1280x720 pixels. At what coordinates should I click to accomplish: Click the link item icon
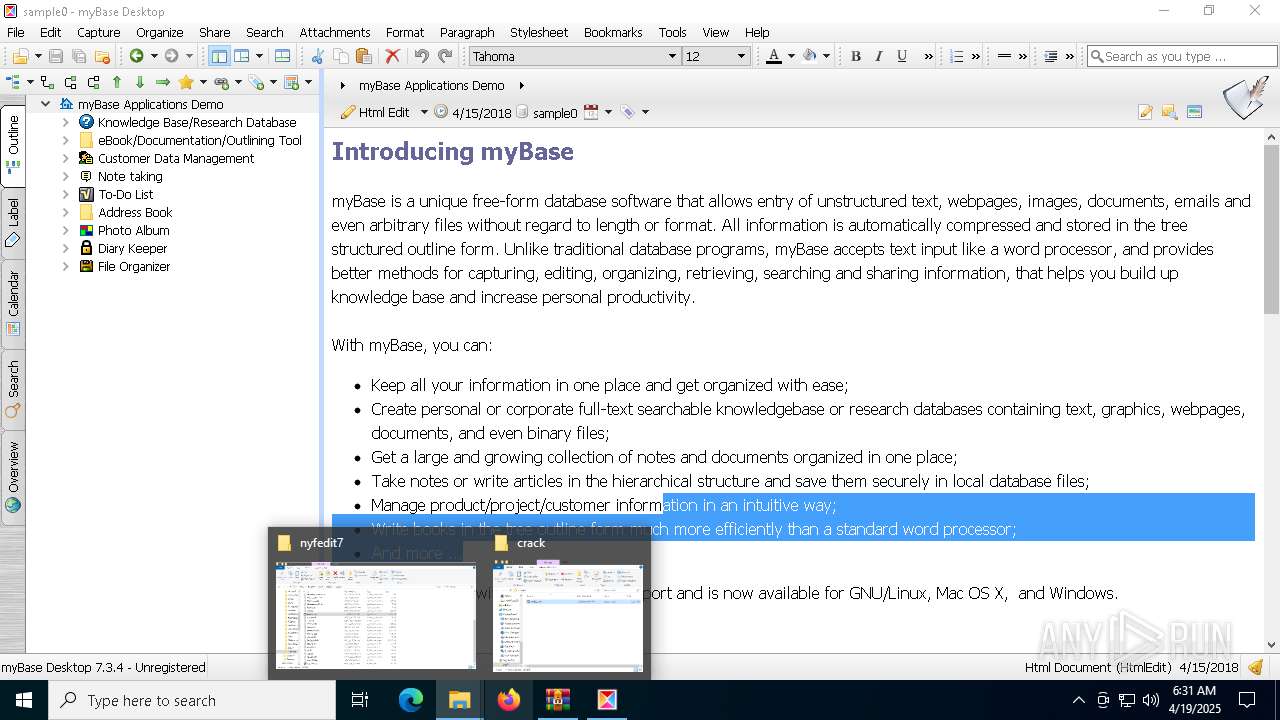pos(221,82)
